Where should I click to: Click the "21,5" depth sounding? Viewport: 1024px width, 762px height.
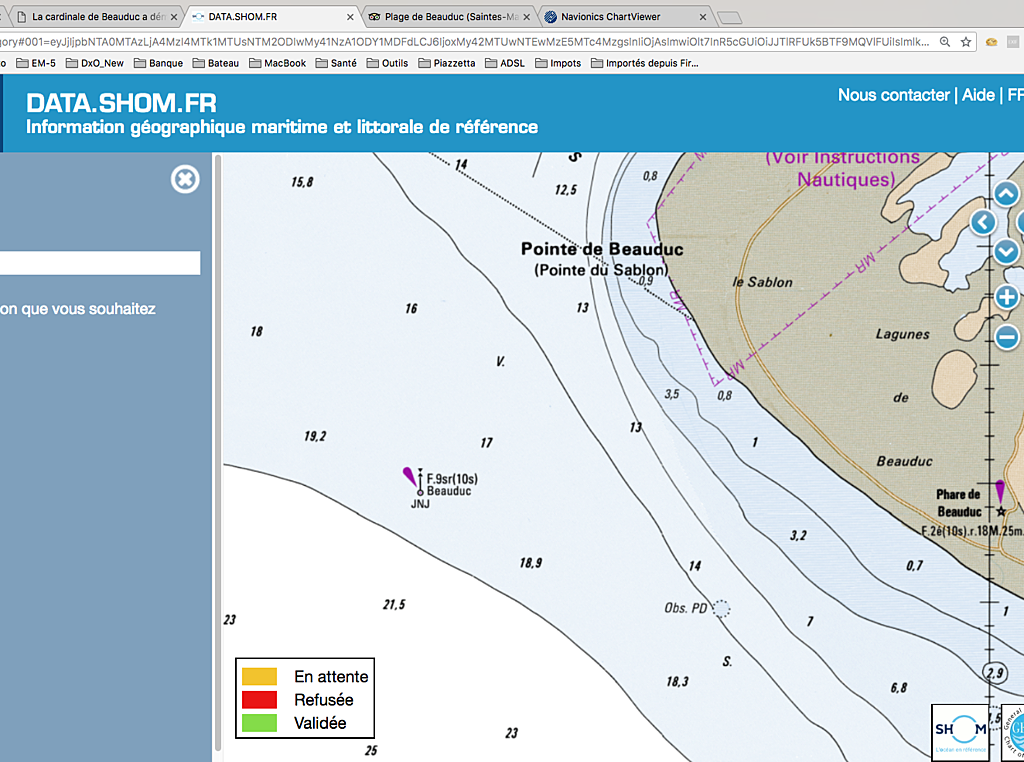pyautogui.click(x=394, y=605)
